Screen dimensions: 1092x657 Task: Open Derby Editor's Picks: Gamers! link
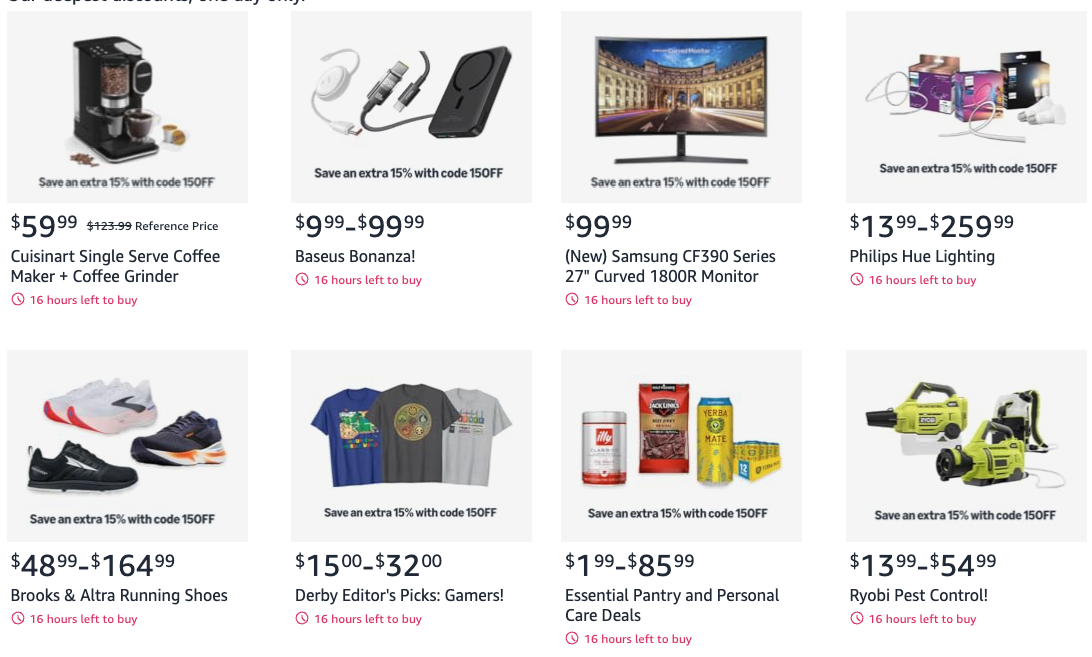[x=399, y=595]
